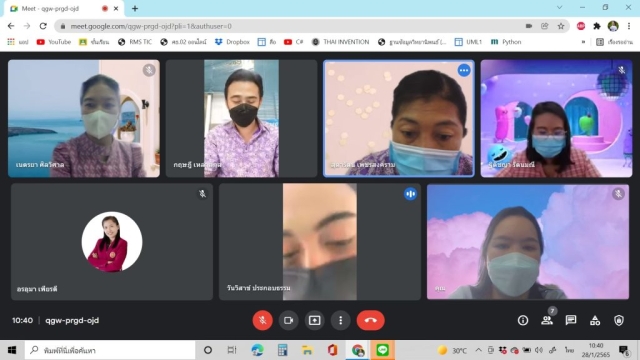Toggle the camera on/off button
This screenshot has height=360, width=640.
289,320
